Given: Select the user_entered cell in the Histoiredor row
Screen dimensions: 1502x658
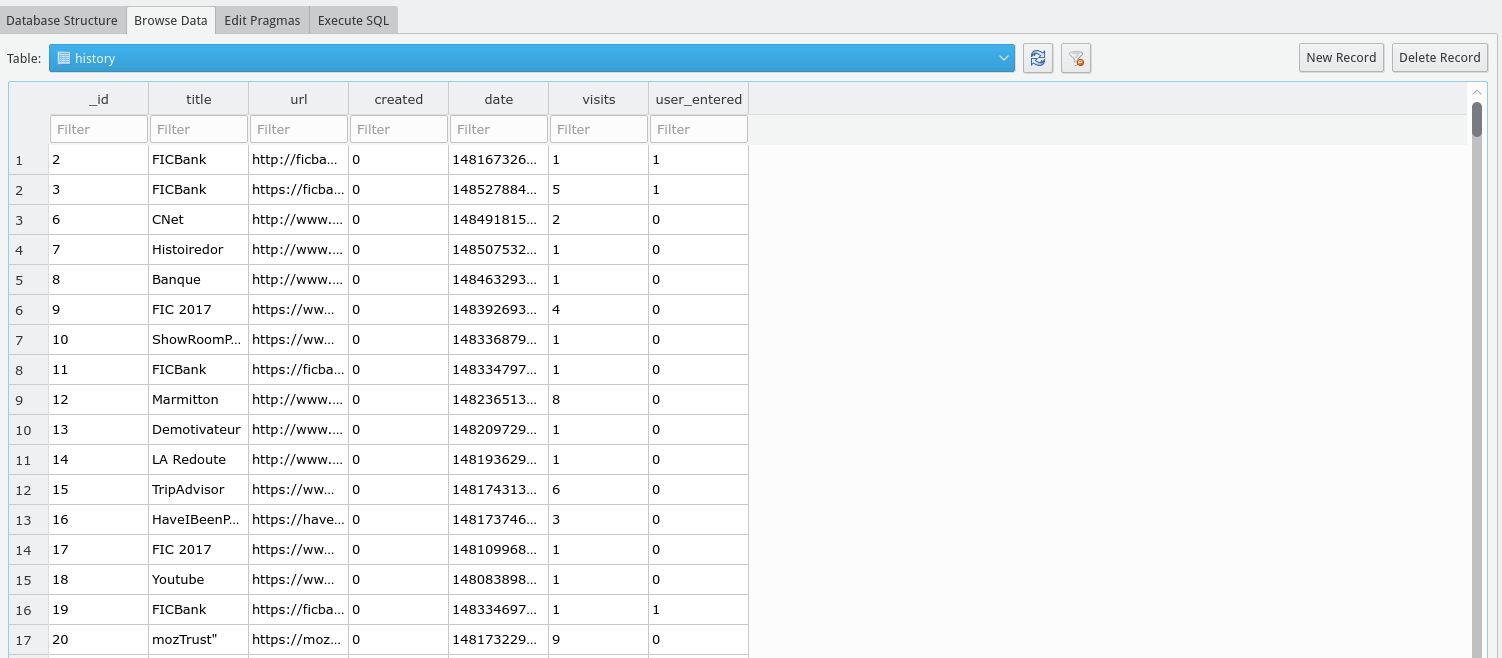Looking at the screenshot, I should click(699, 250).
